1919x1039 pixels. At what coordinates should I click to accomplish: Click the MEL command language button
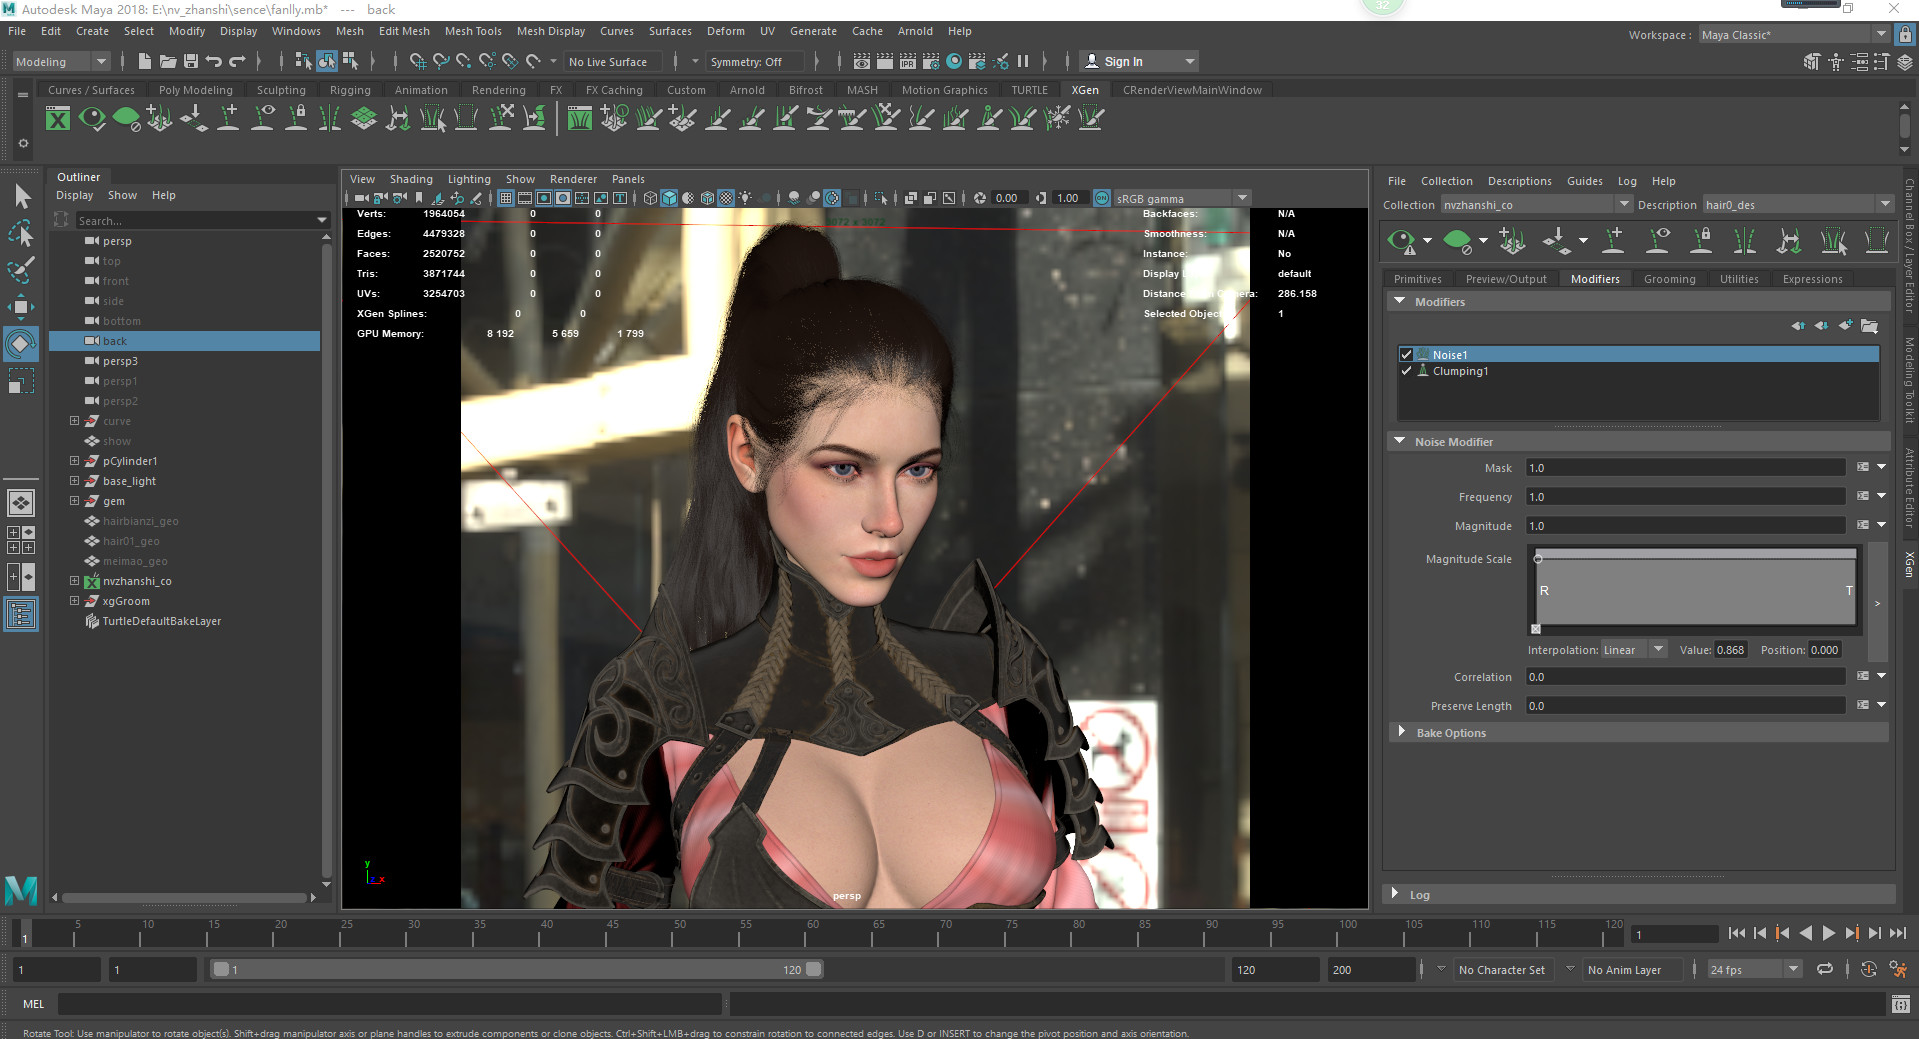33,1004
